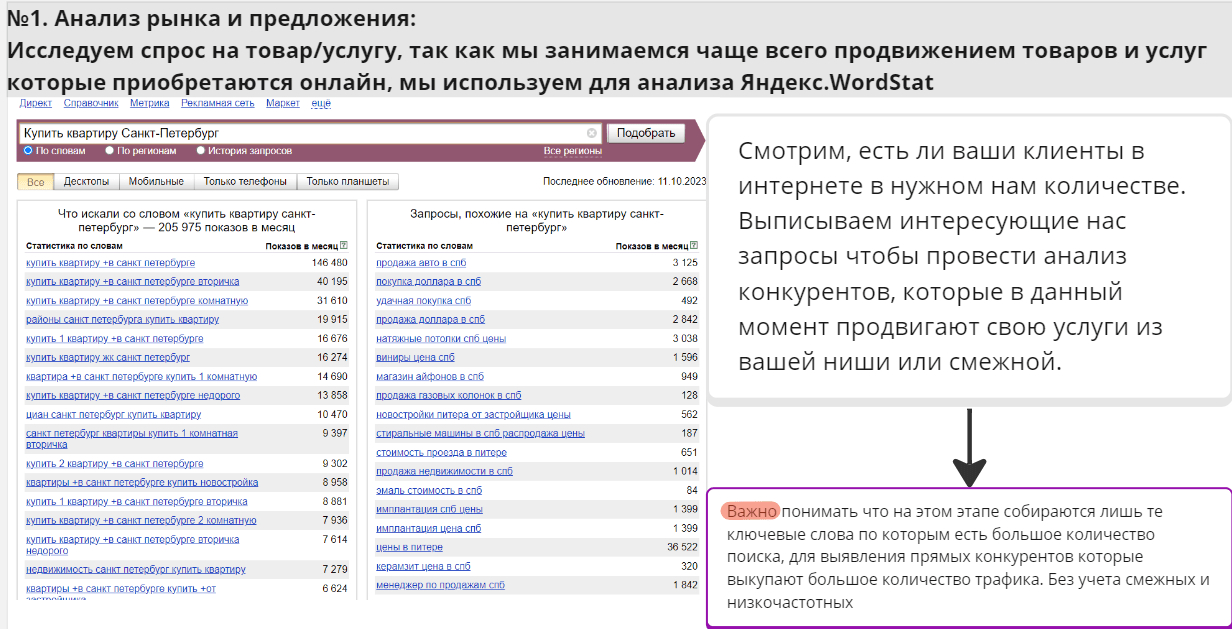
Task: Open the 'Рекламная сеть' top link
Action: (218, 103)
